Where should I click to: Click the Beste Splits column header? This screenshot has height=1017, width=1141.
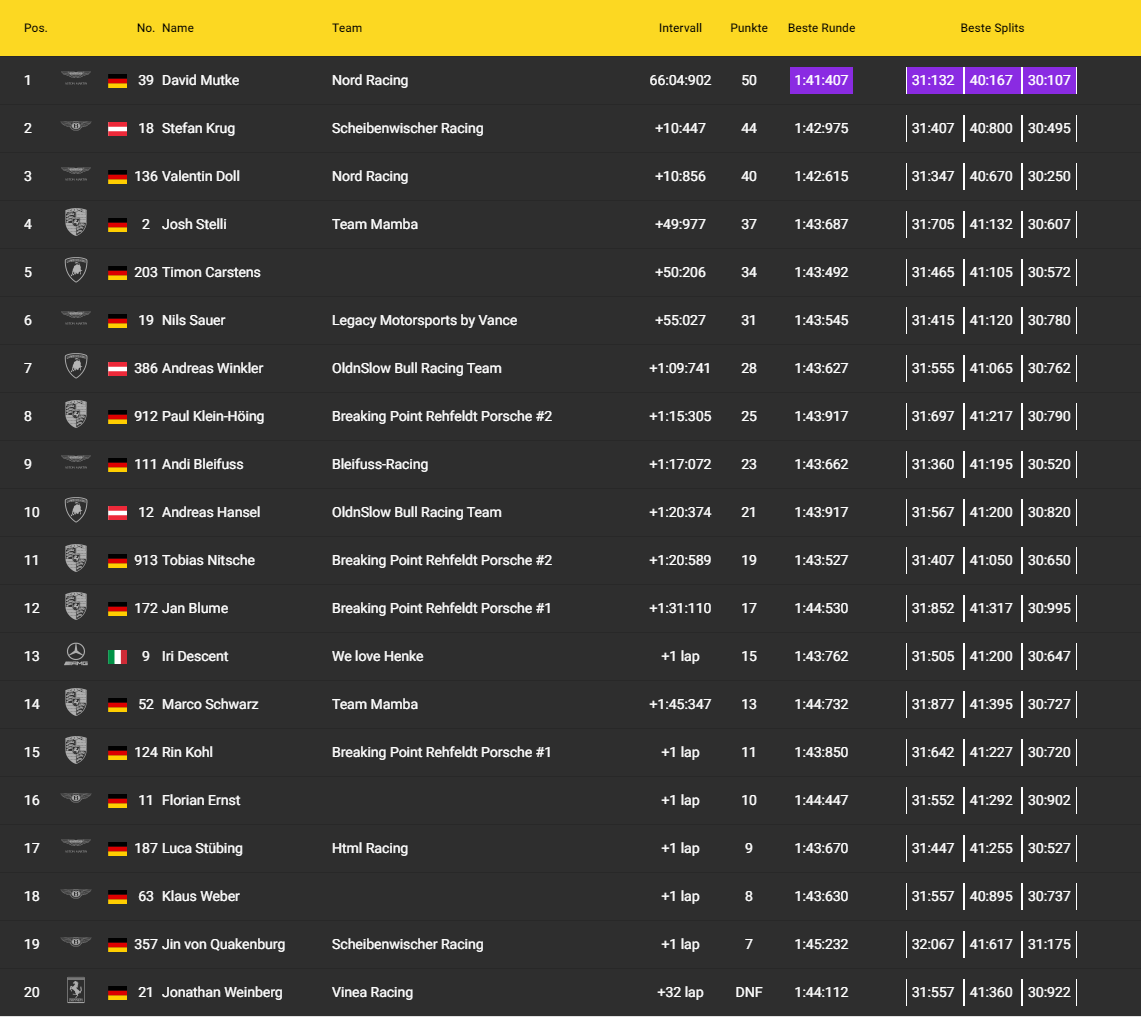pos(992,28)
